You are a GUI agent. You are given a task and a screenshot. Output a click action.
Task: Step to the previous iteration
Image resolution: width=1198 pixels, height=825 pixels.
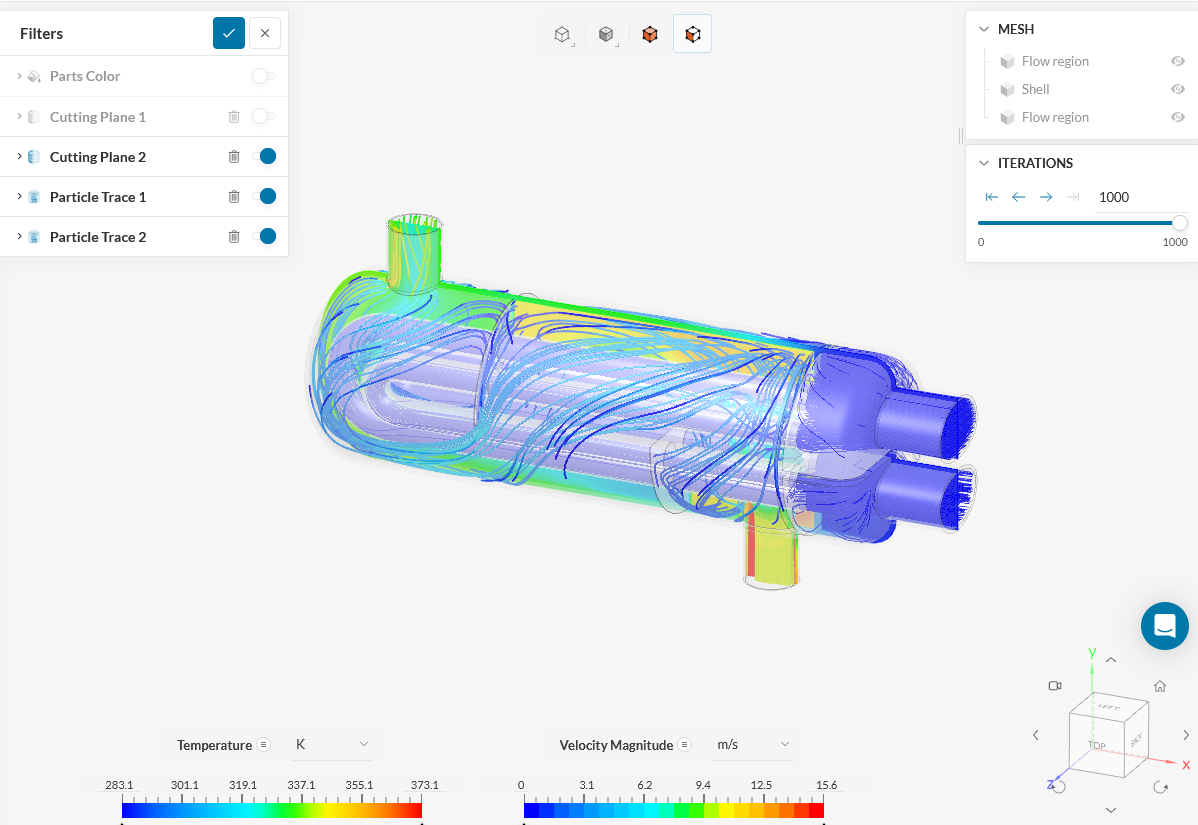[1019, 197]
